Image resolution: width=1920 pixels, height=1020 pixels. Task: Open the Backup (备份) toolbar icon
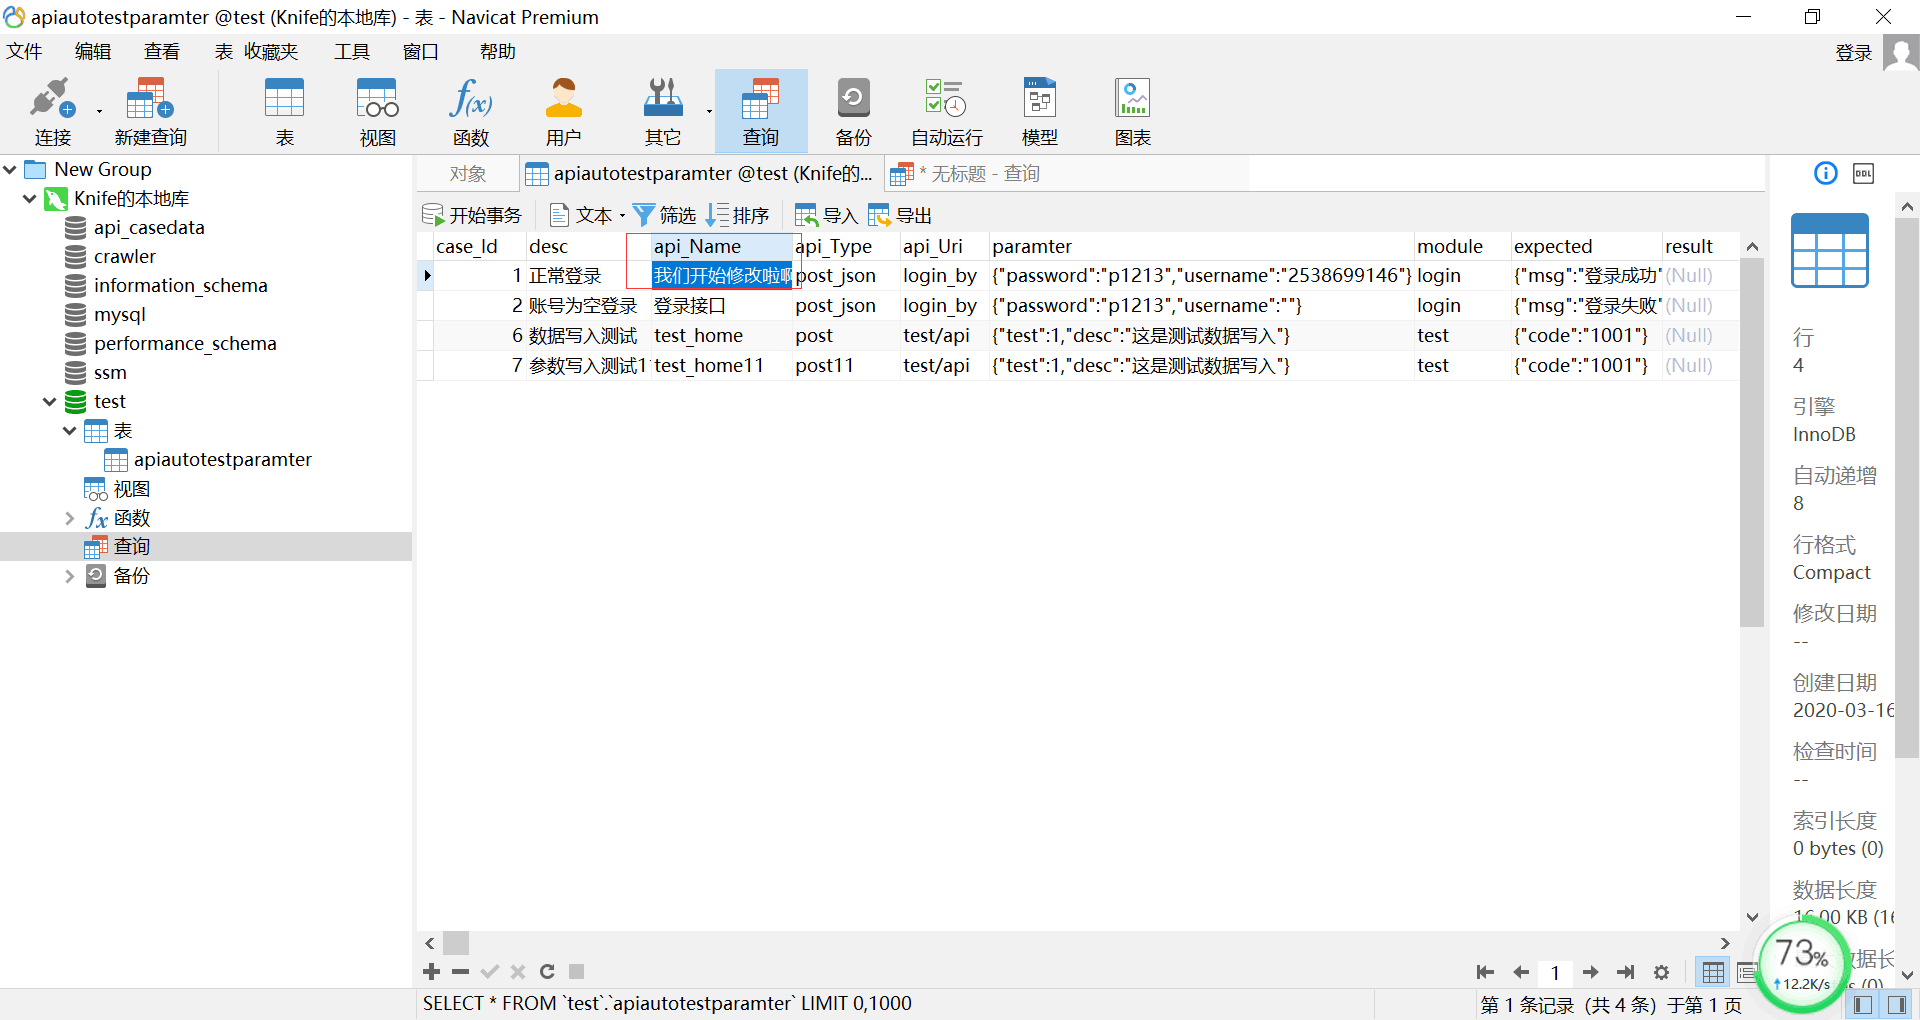853,111
